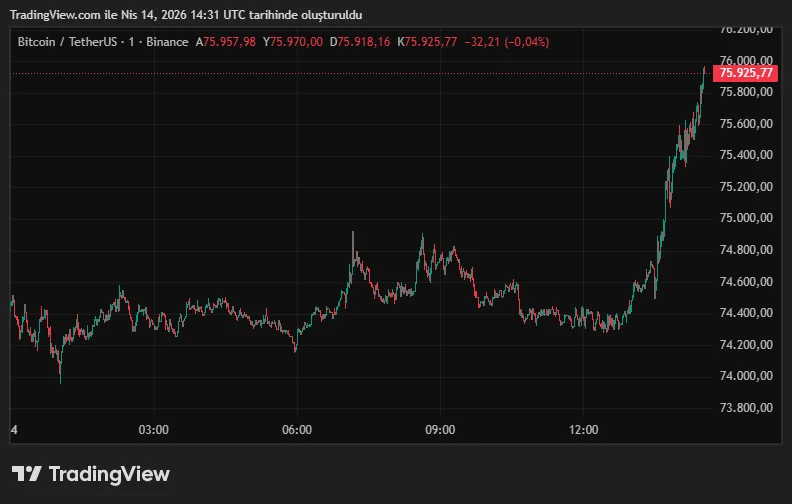The height and width of the screenshot is (504, 792).
Task: Click the high value Y75.970,00
Action: point(292,42)
